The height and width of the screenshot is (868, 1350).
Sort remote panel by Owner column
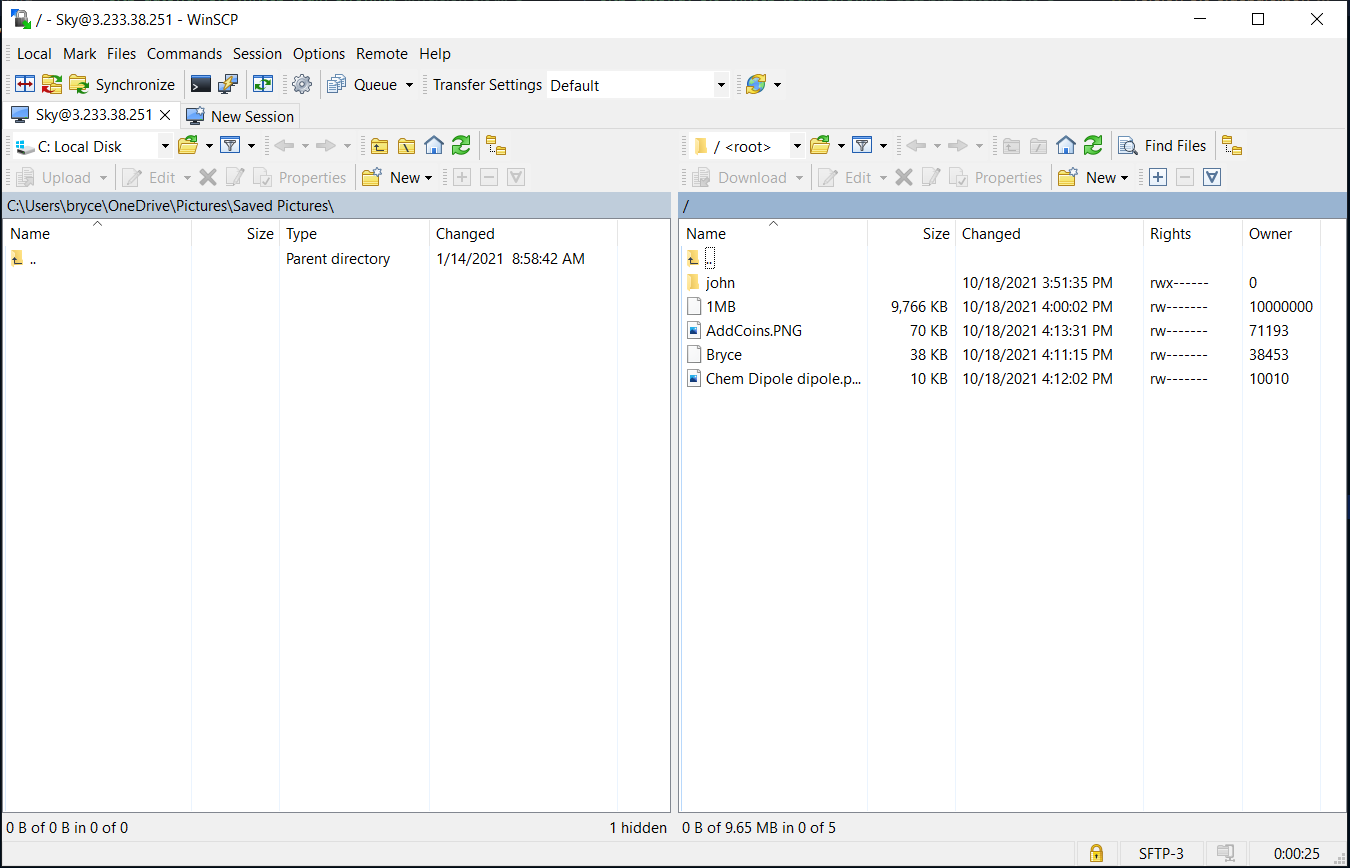point(1281,234)
